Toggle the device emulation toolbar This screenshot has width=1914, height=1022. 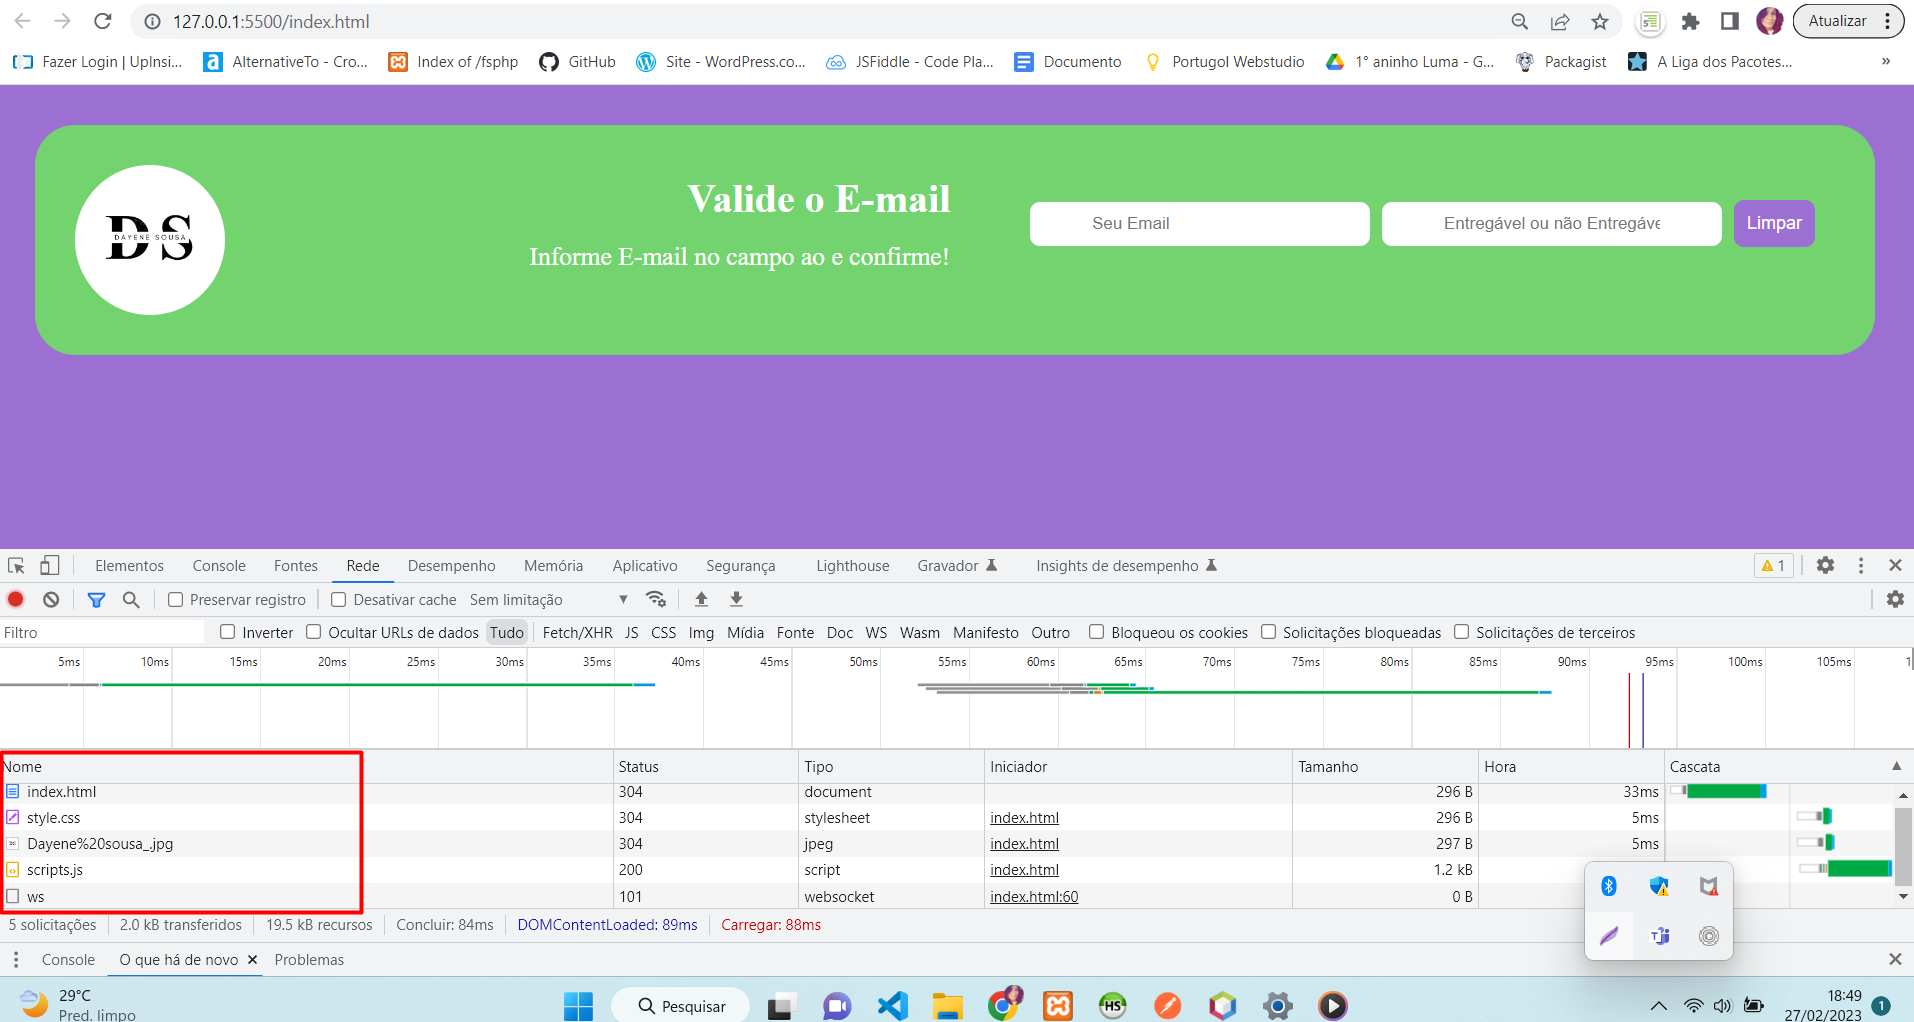tap(49, 565)
